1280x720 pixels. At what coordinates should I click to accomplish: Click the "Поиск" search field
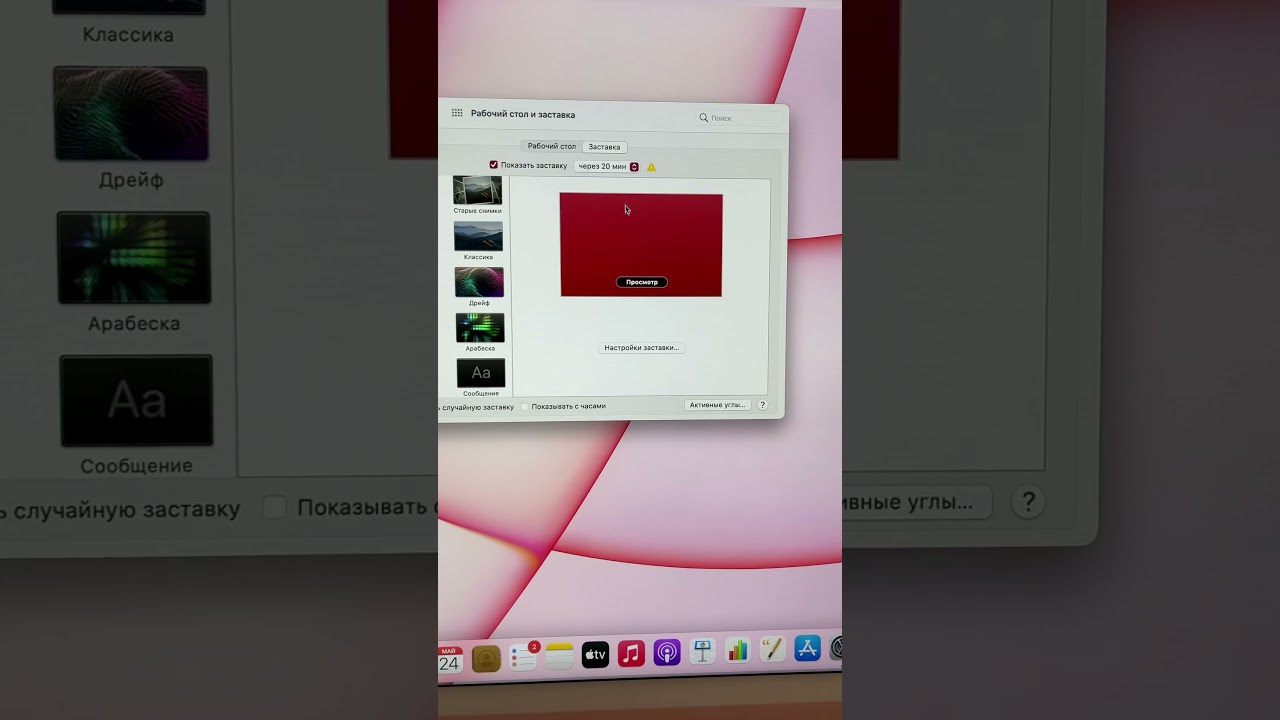pyautogui.click(x=740, y=118)
